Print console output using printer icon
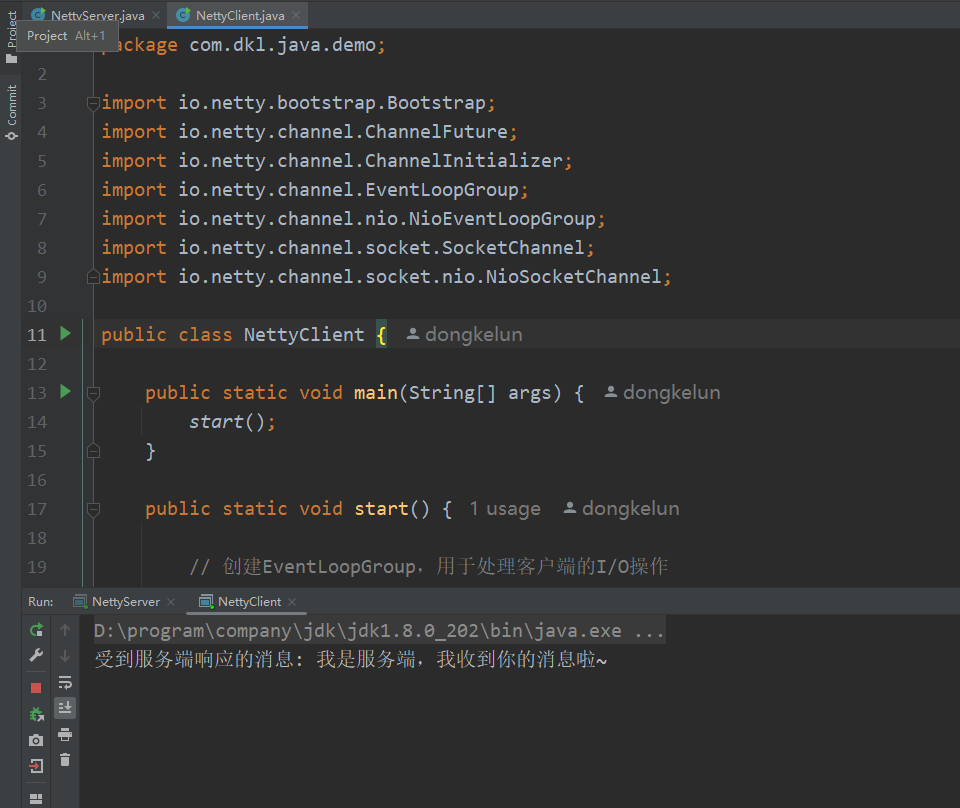 (65, 734)
